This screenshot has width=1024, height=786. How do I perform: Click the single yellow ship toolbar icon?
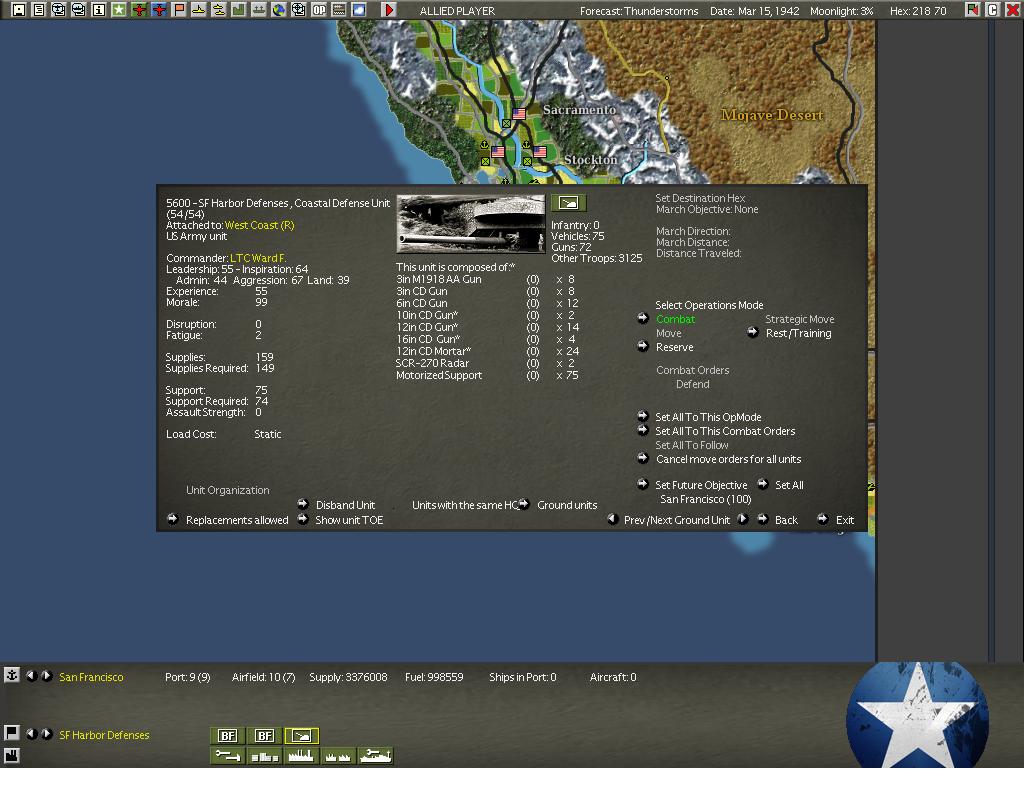click(199, 10)
